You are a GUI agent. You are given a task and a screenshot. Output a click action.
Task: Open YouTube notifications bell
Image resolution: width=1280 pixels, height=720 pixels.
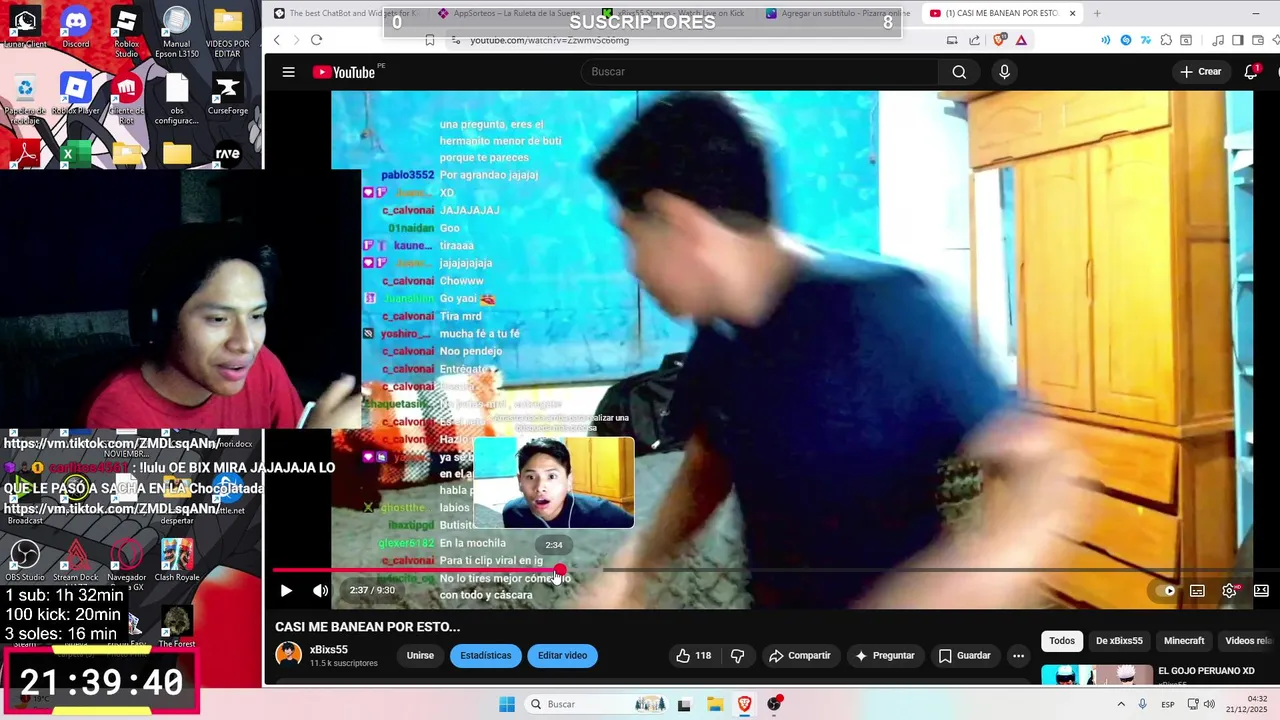[x=1251, y=72]
